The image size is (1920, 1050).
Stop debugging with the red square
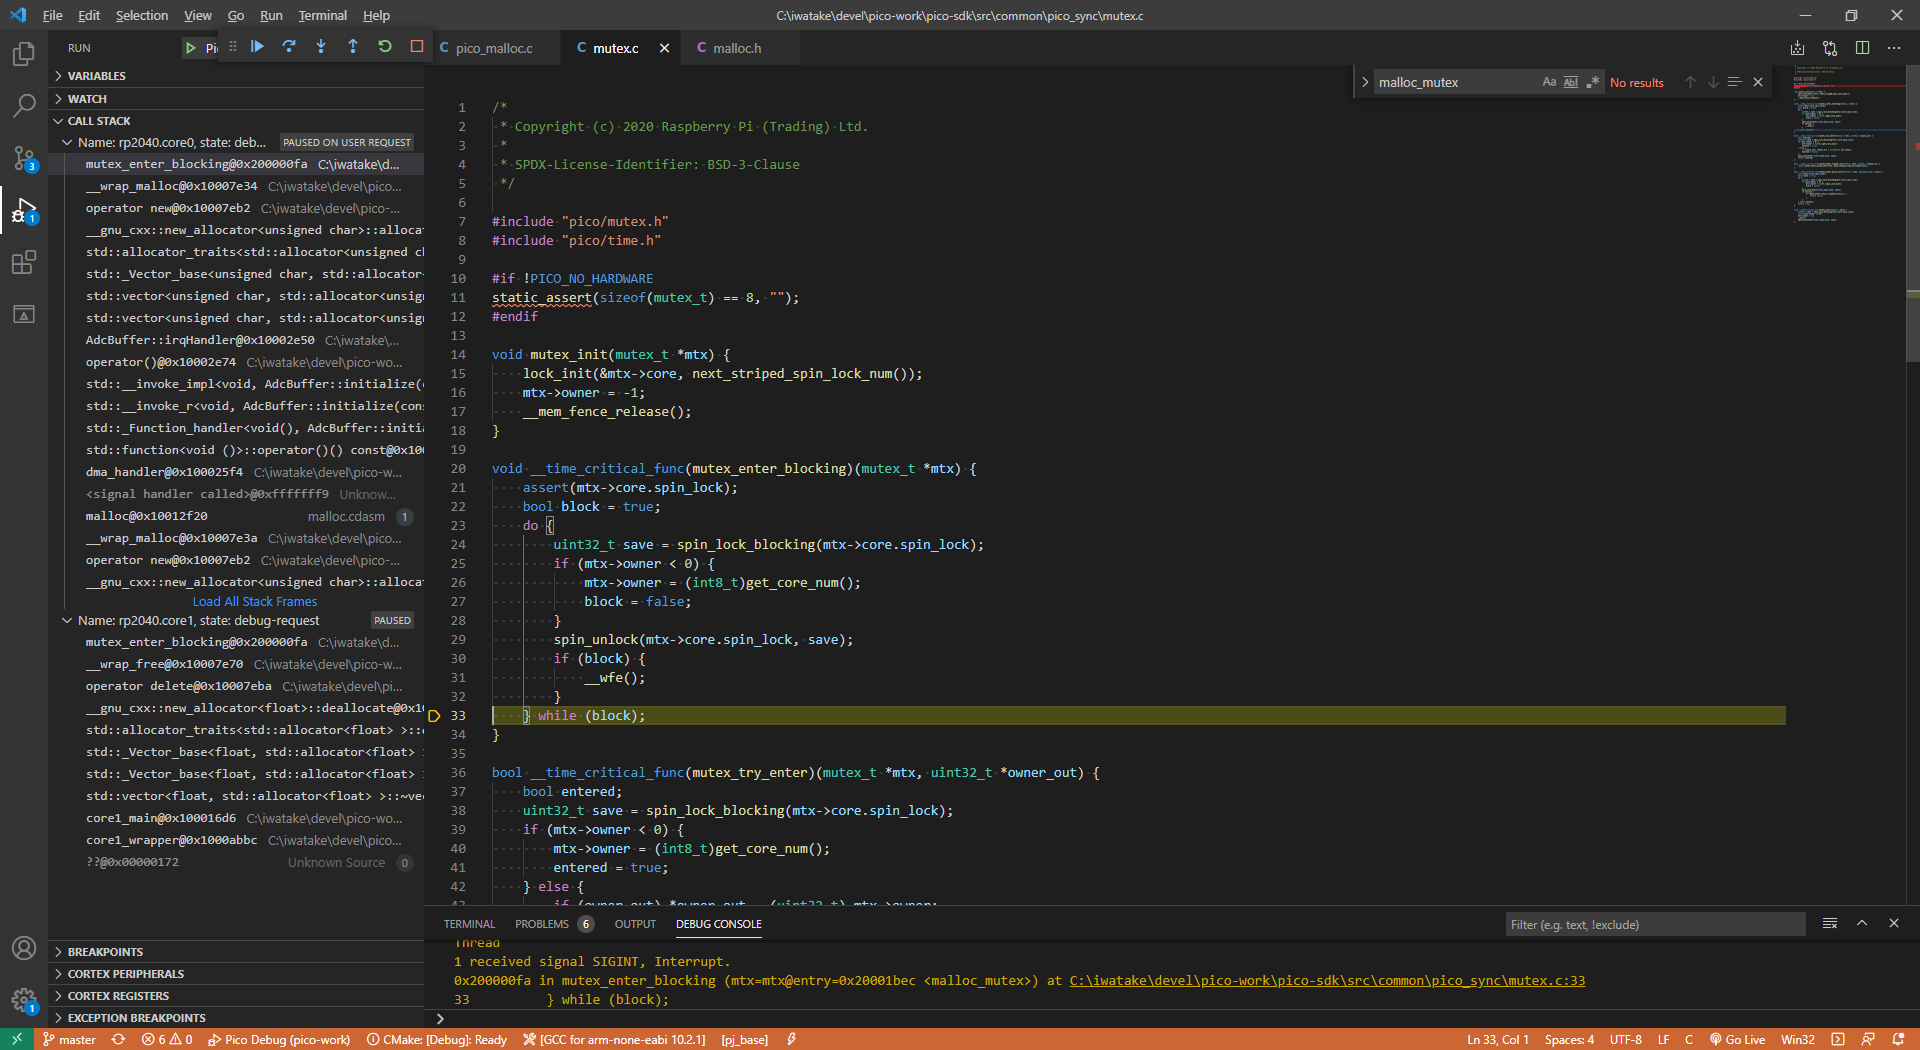(x=417, y=46)
